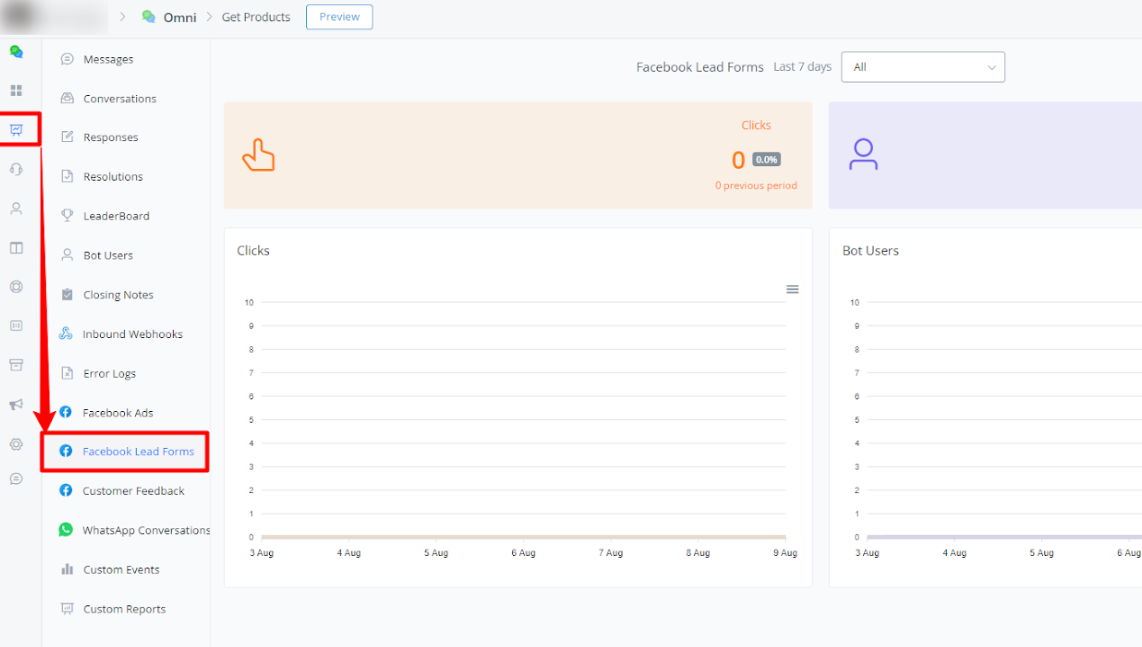
Task: Click the green chat logo icon in left rail
Action: (x=16, y=51)
